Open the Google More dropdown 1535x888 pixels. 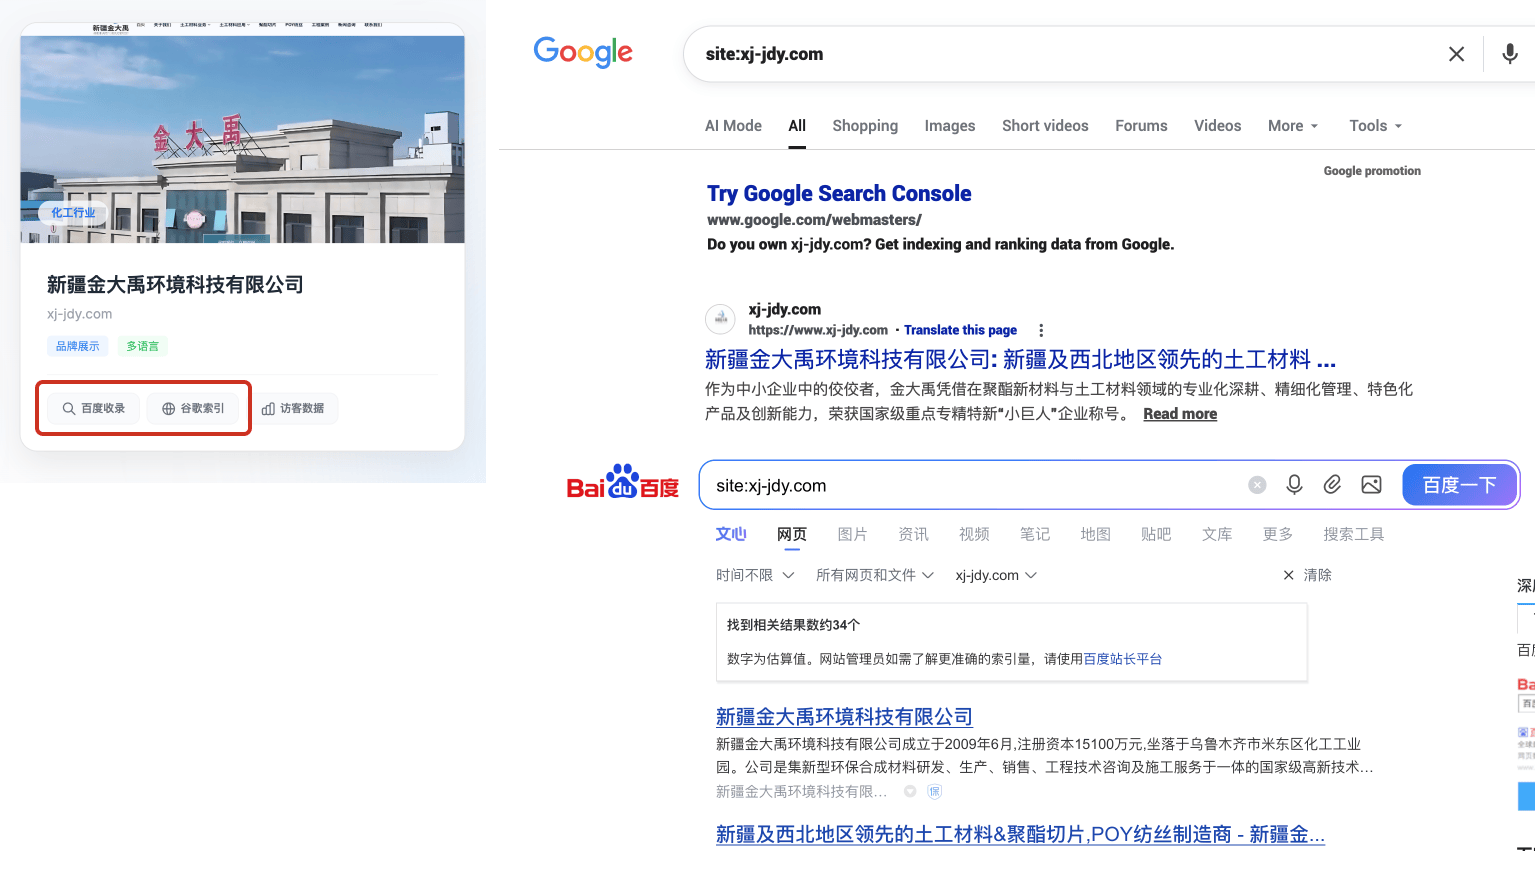[x=1292, y=126]
